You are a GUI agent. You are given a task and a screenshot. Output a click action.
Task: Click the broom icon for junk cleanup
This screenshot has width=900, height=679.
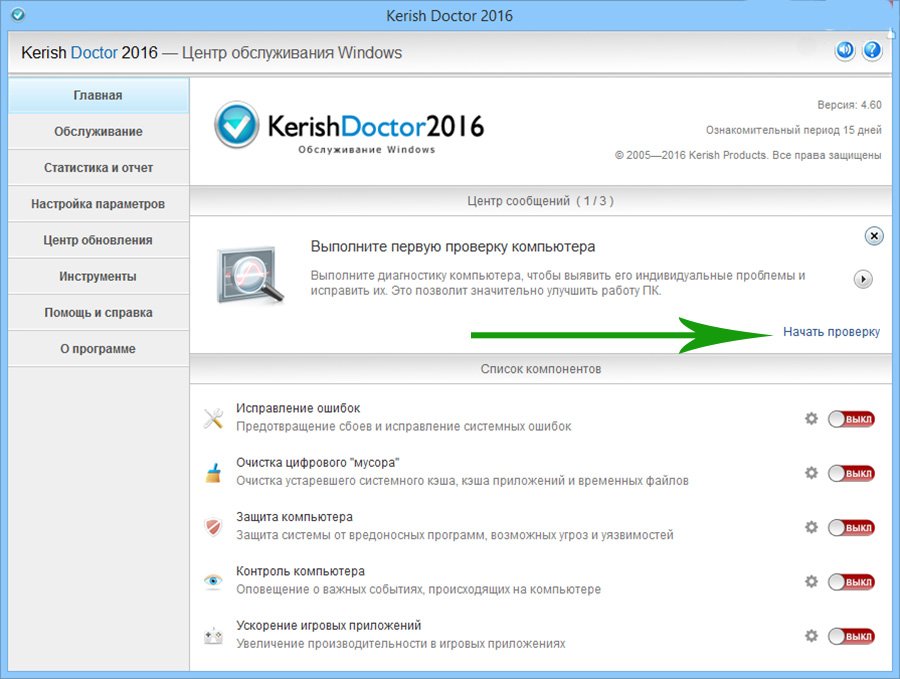pyautogui.click(x=214, y=473)
